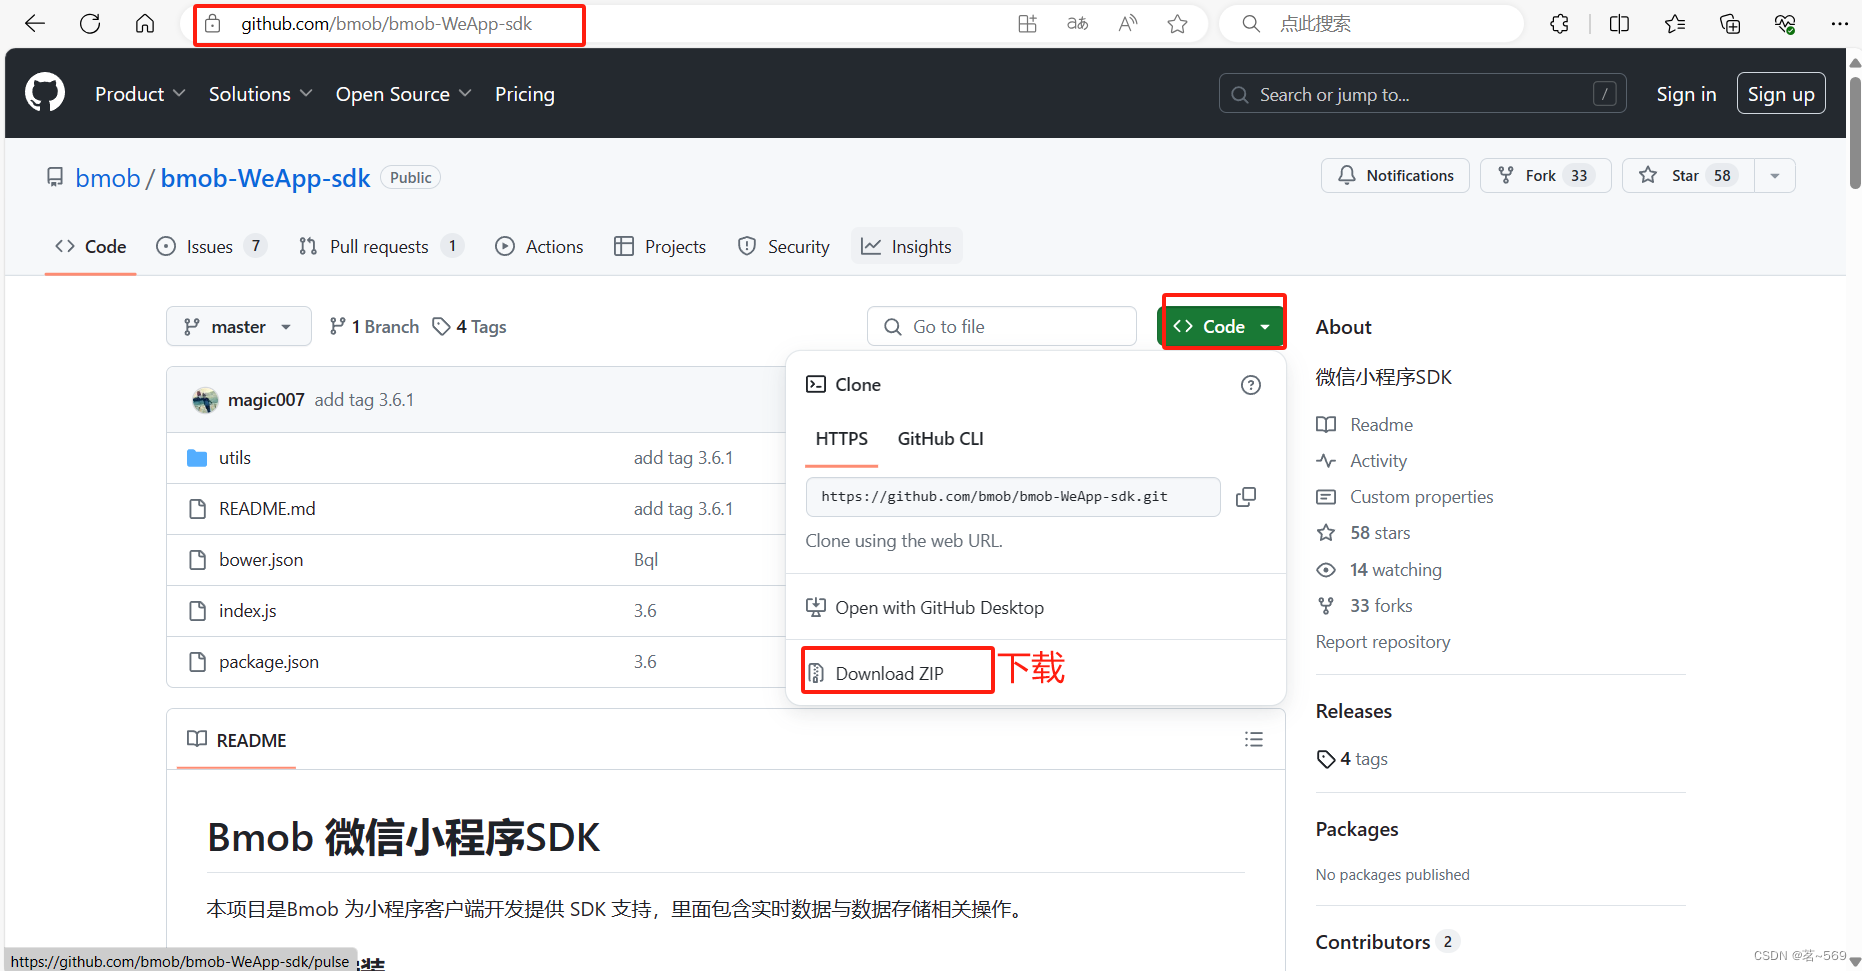Open the index.js file
The image size is (1862, 971).
[248, 611]
